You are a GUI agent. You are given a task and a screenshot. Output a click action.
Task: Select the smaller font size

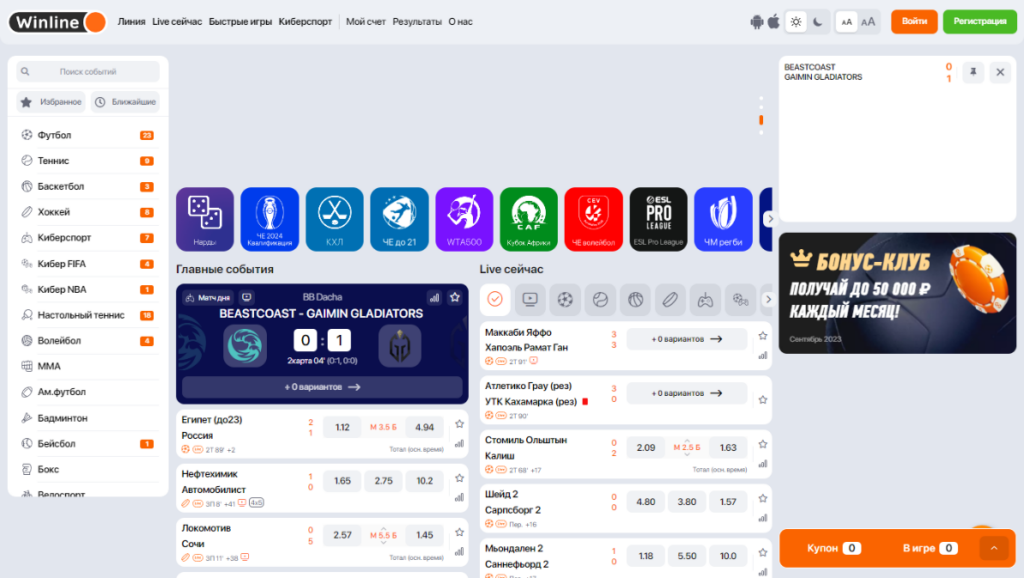[846, 22]
